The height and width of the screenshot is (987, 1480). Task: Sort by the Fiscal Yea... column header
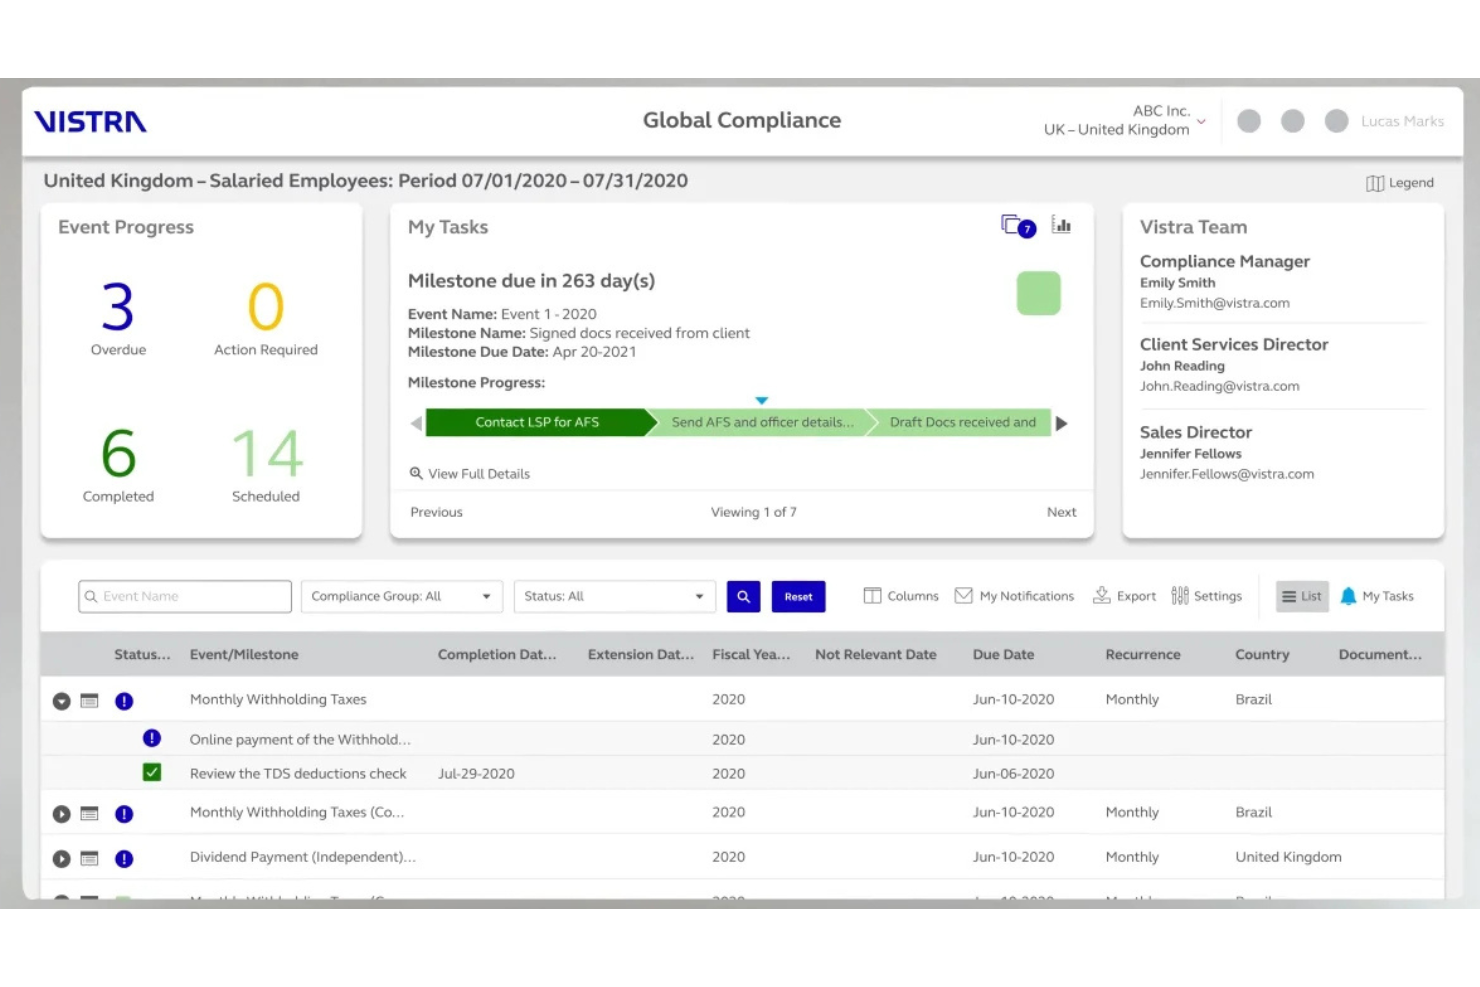(x=751, y=654)
